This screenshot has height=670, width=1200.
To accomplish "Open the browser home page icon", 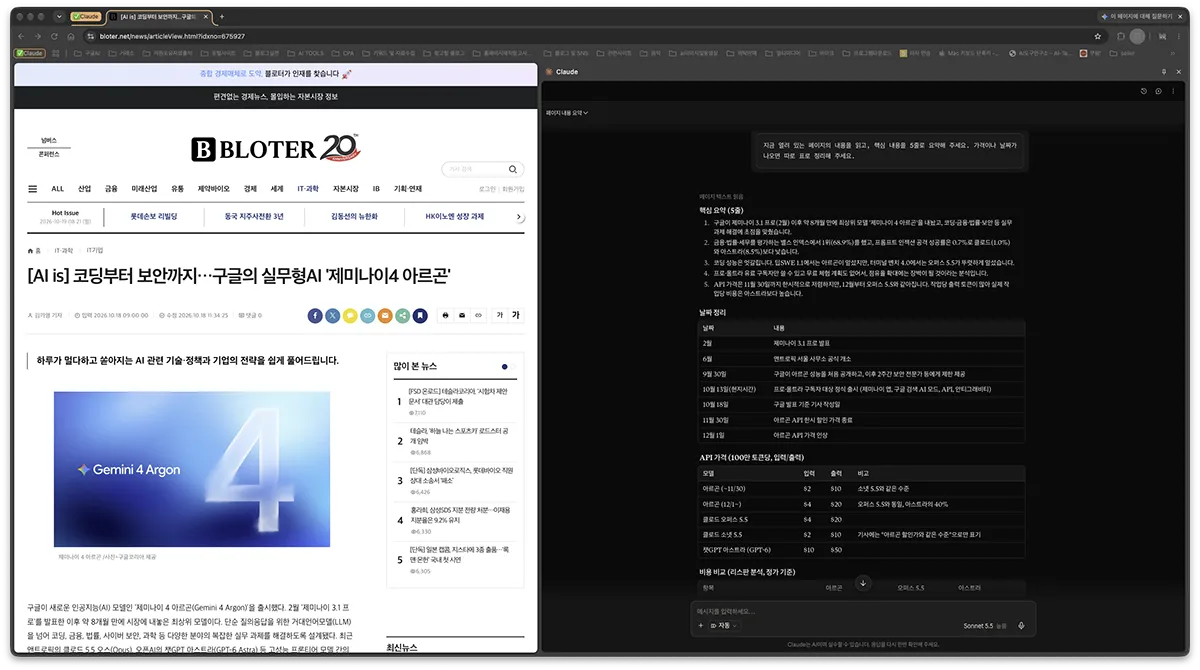I will pyautogui.click(x=70, y=36).
